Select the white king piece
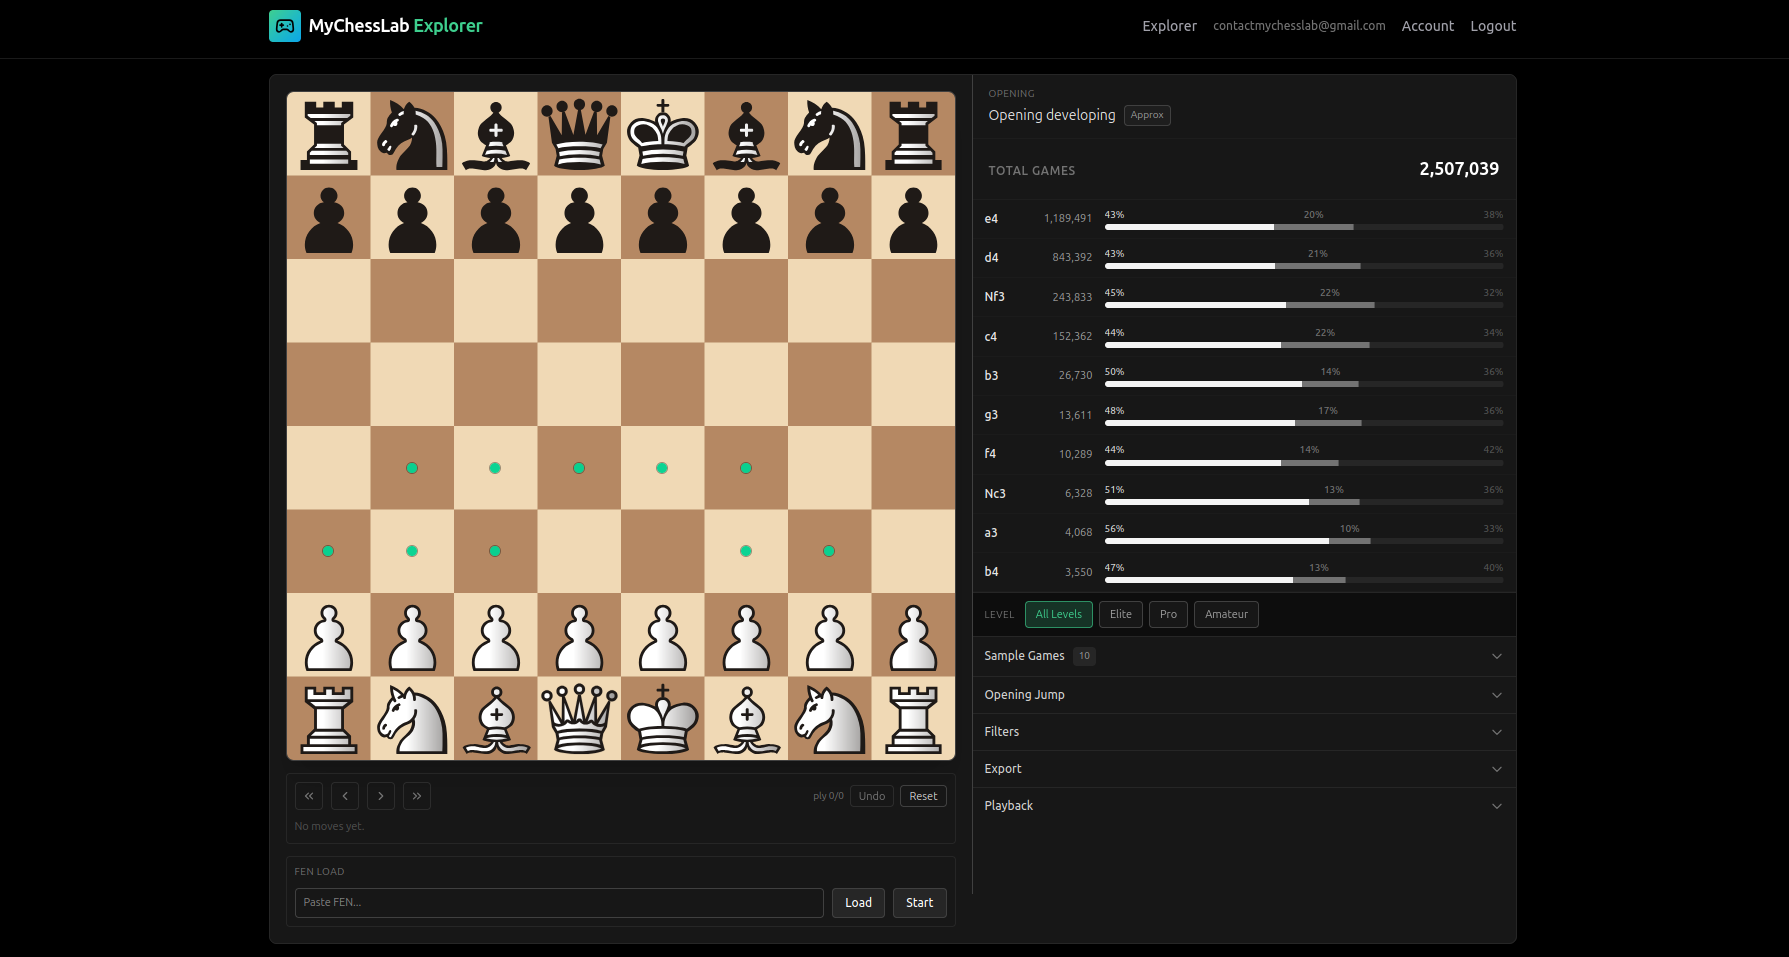1789x957 pixels. [x=662, y=718]
